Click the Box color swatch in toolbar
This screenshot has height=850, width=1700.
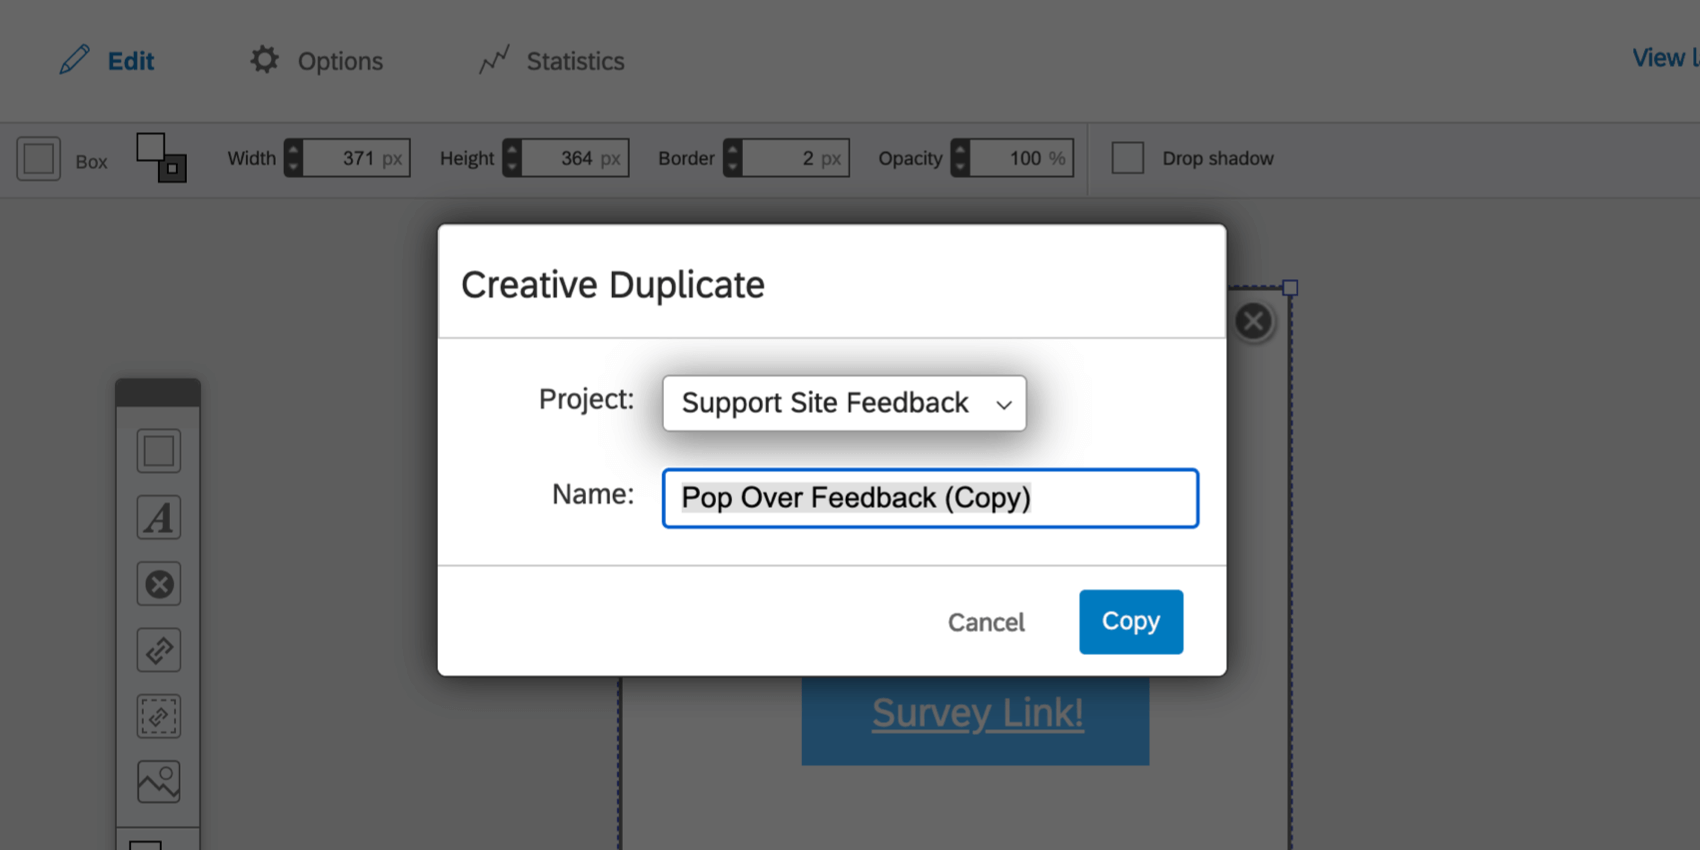pyautogui.click(x=39, y=159)
